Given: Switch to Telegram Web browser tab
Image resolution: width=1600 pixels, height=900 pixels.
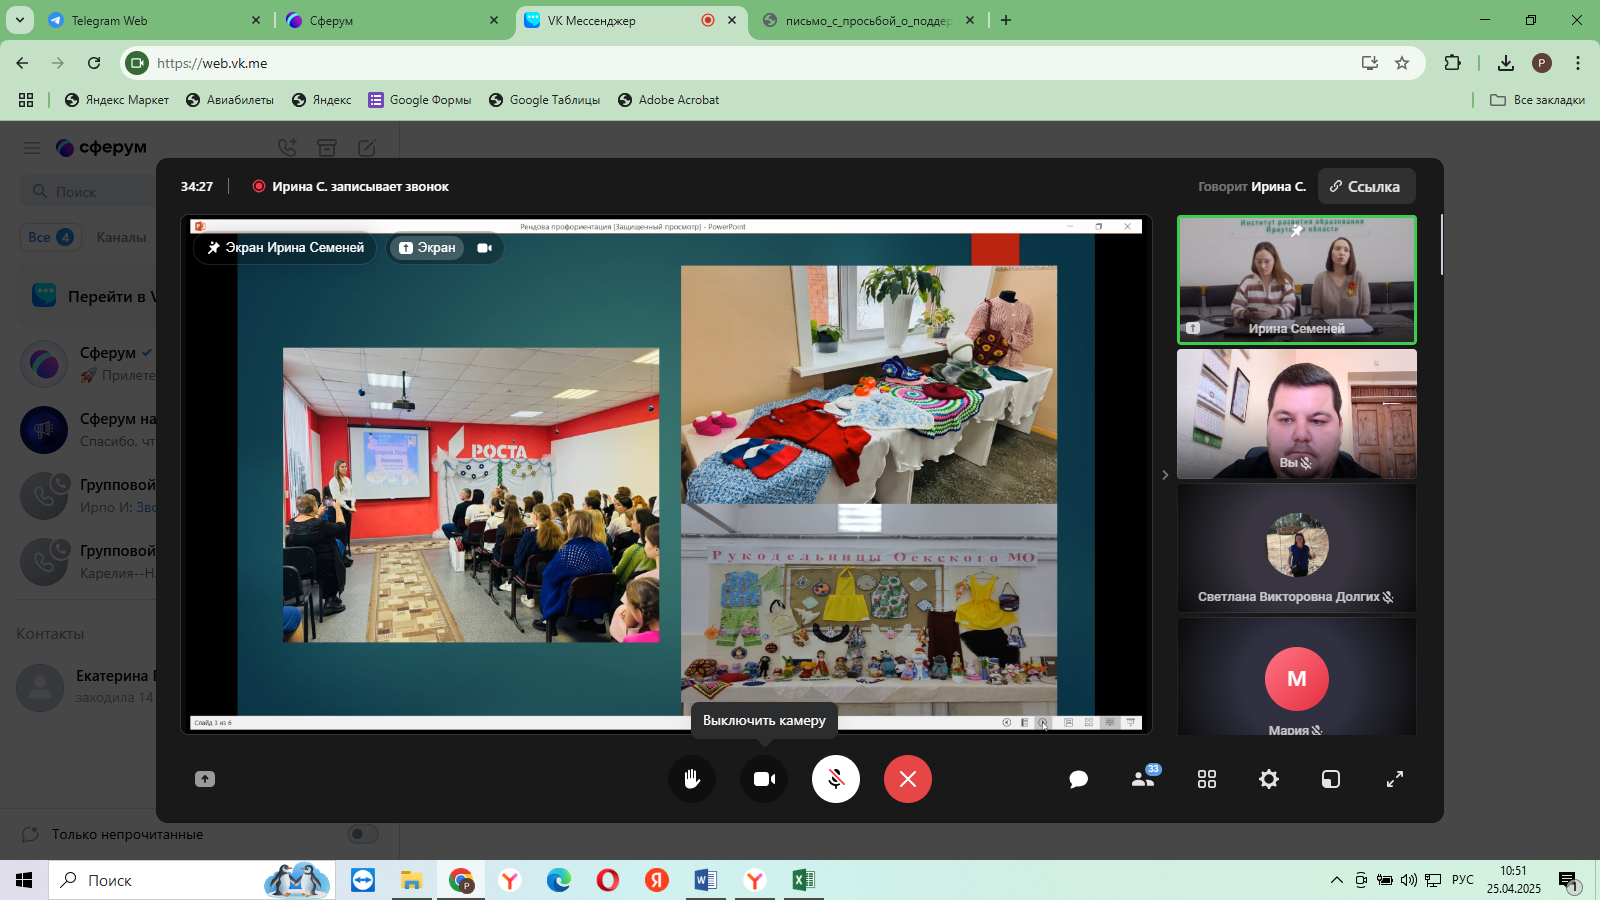Looking at the screenshot, I should pos(155,20).
